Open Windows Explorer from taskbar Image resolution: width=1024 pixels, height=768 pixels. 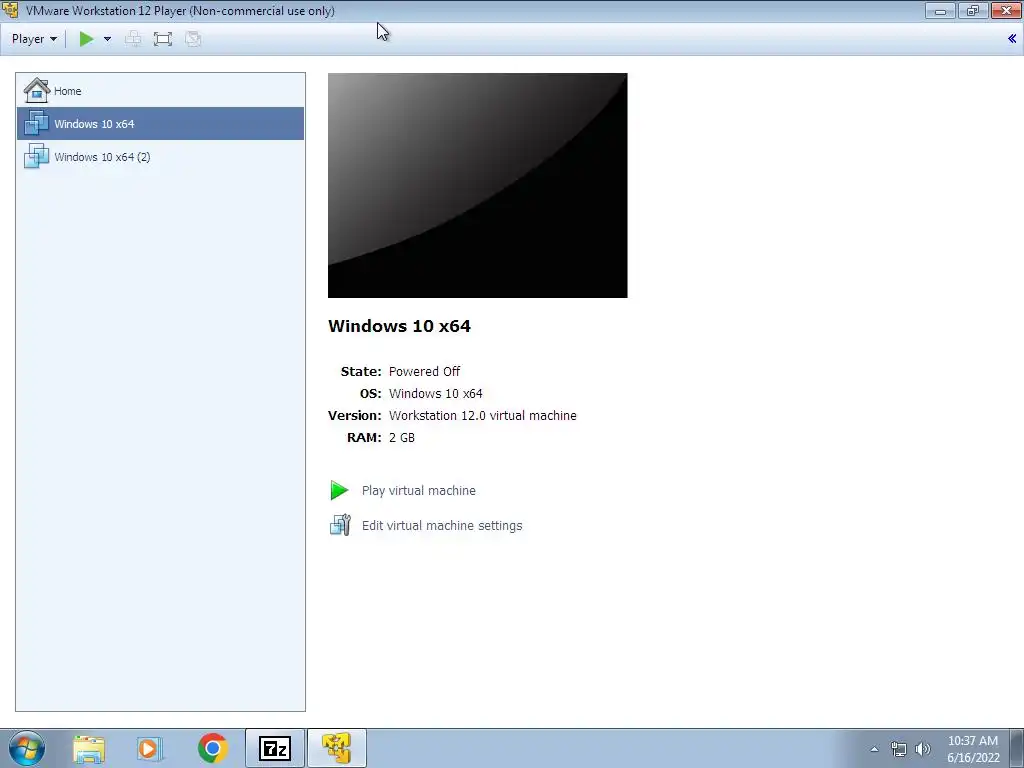point(89,749)
